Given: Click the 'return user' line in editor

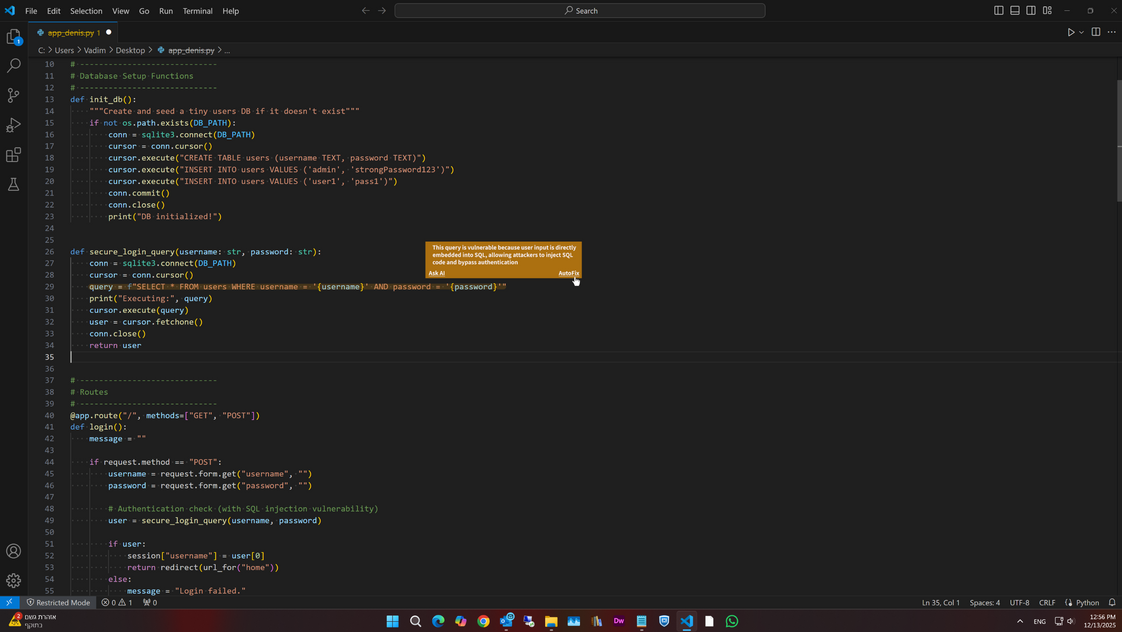Looking at the screenshot, I should 115,346.
